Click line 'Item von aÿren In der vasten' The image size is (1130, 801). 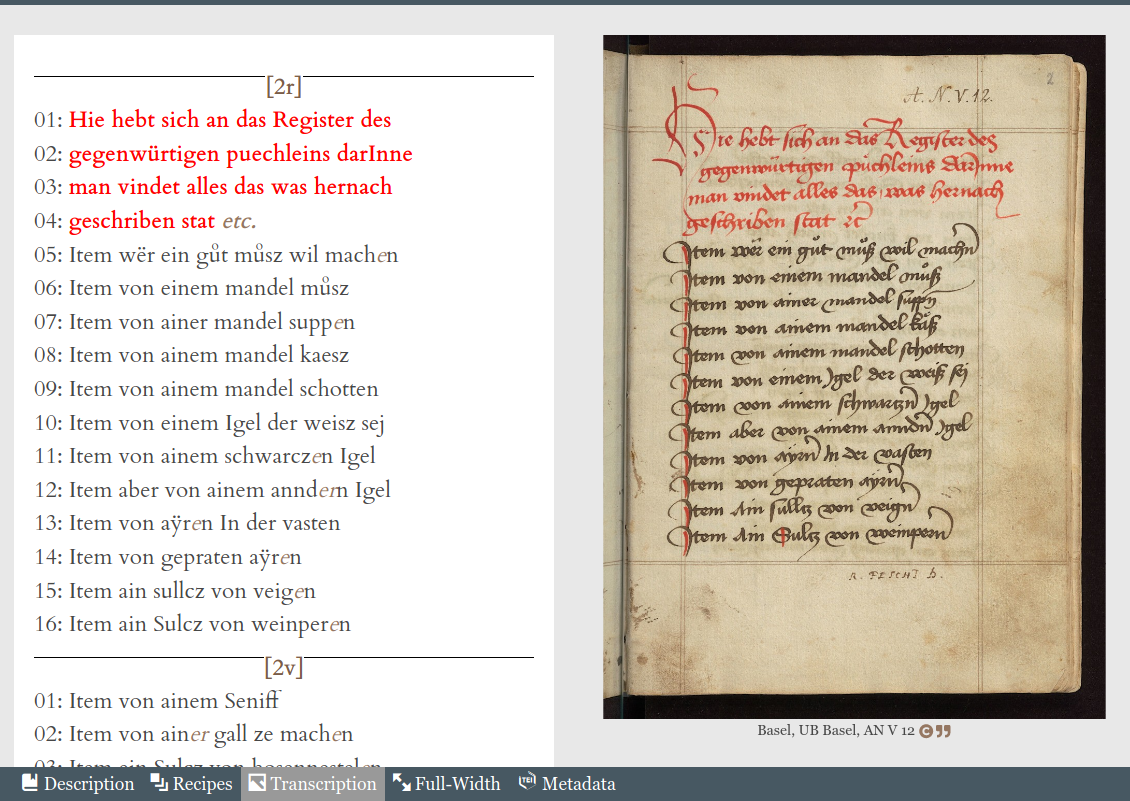coord(205,523)
